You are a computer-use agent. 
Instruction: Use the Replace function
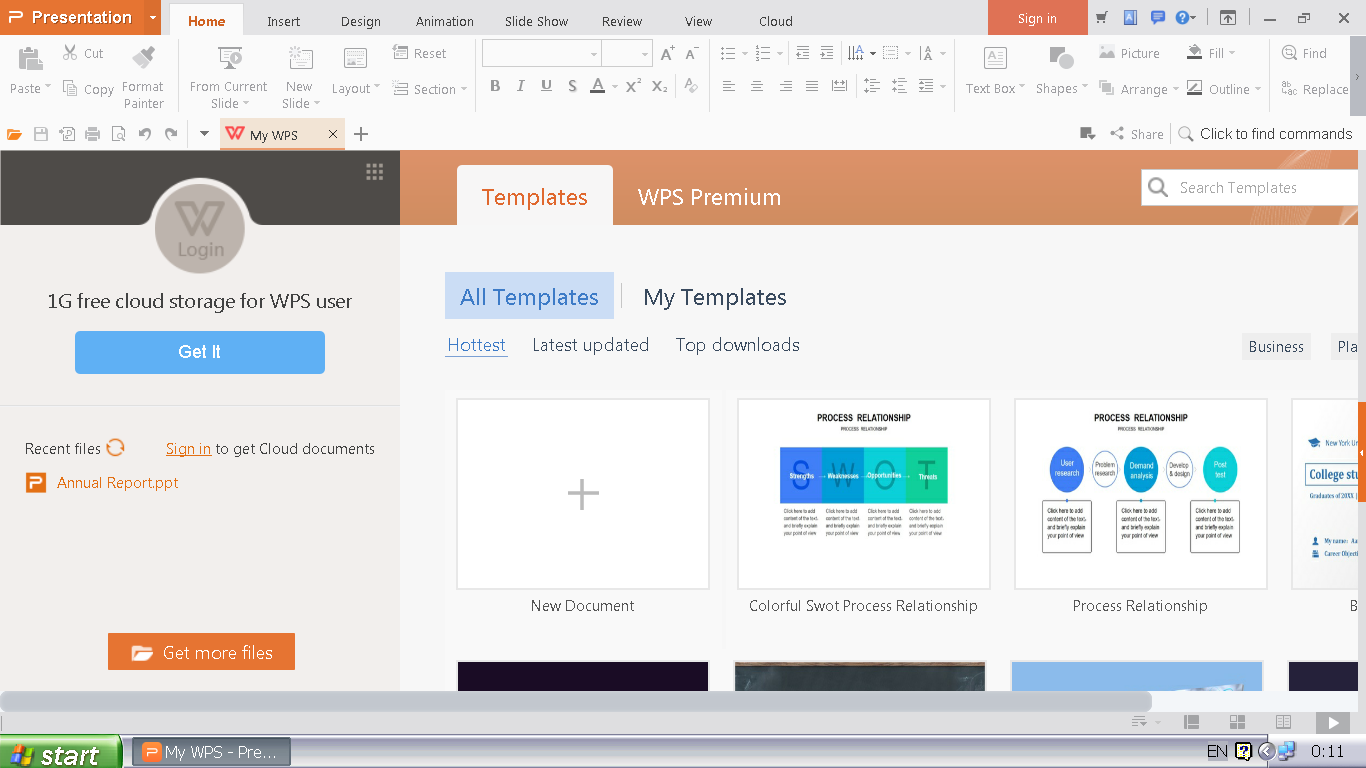click(1311, 88)
